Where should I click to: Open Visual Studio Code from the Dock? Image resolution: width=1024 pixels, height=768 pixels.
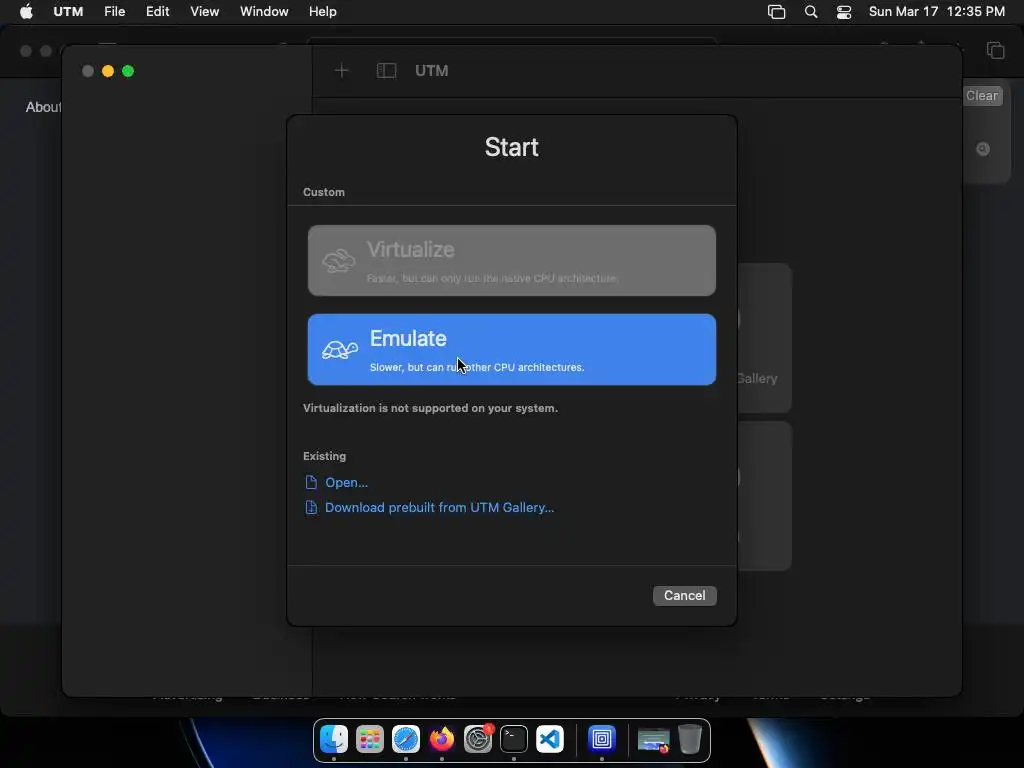(x=550, y=739)
